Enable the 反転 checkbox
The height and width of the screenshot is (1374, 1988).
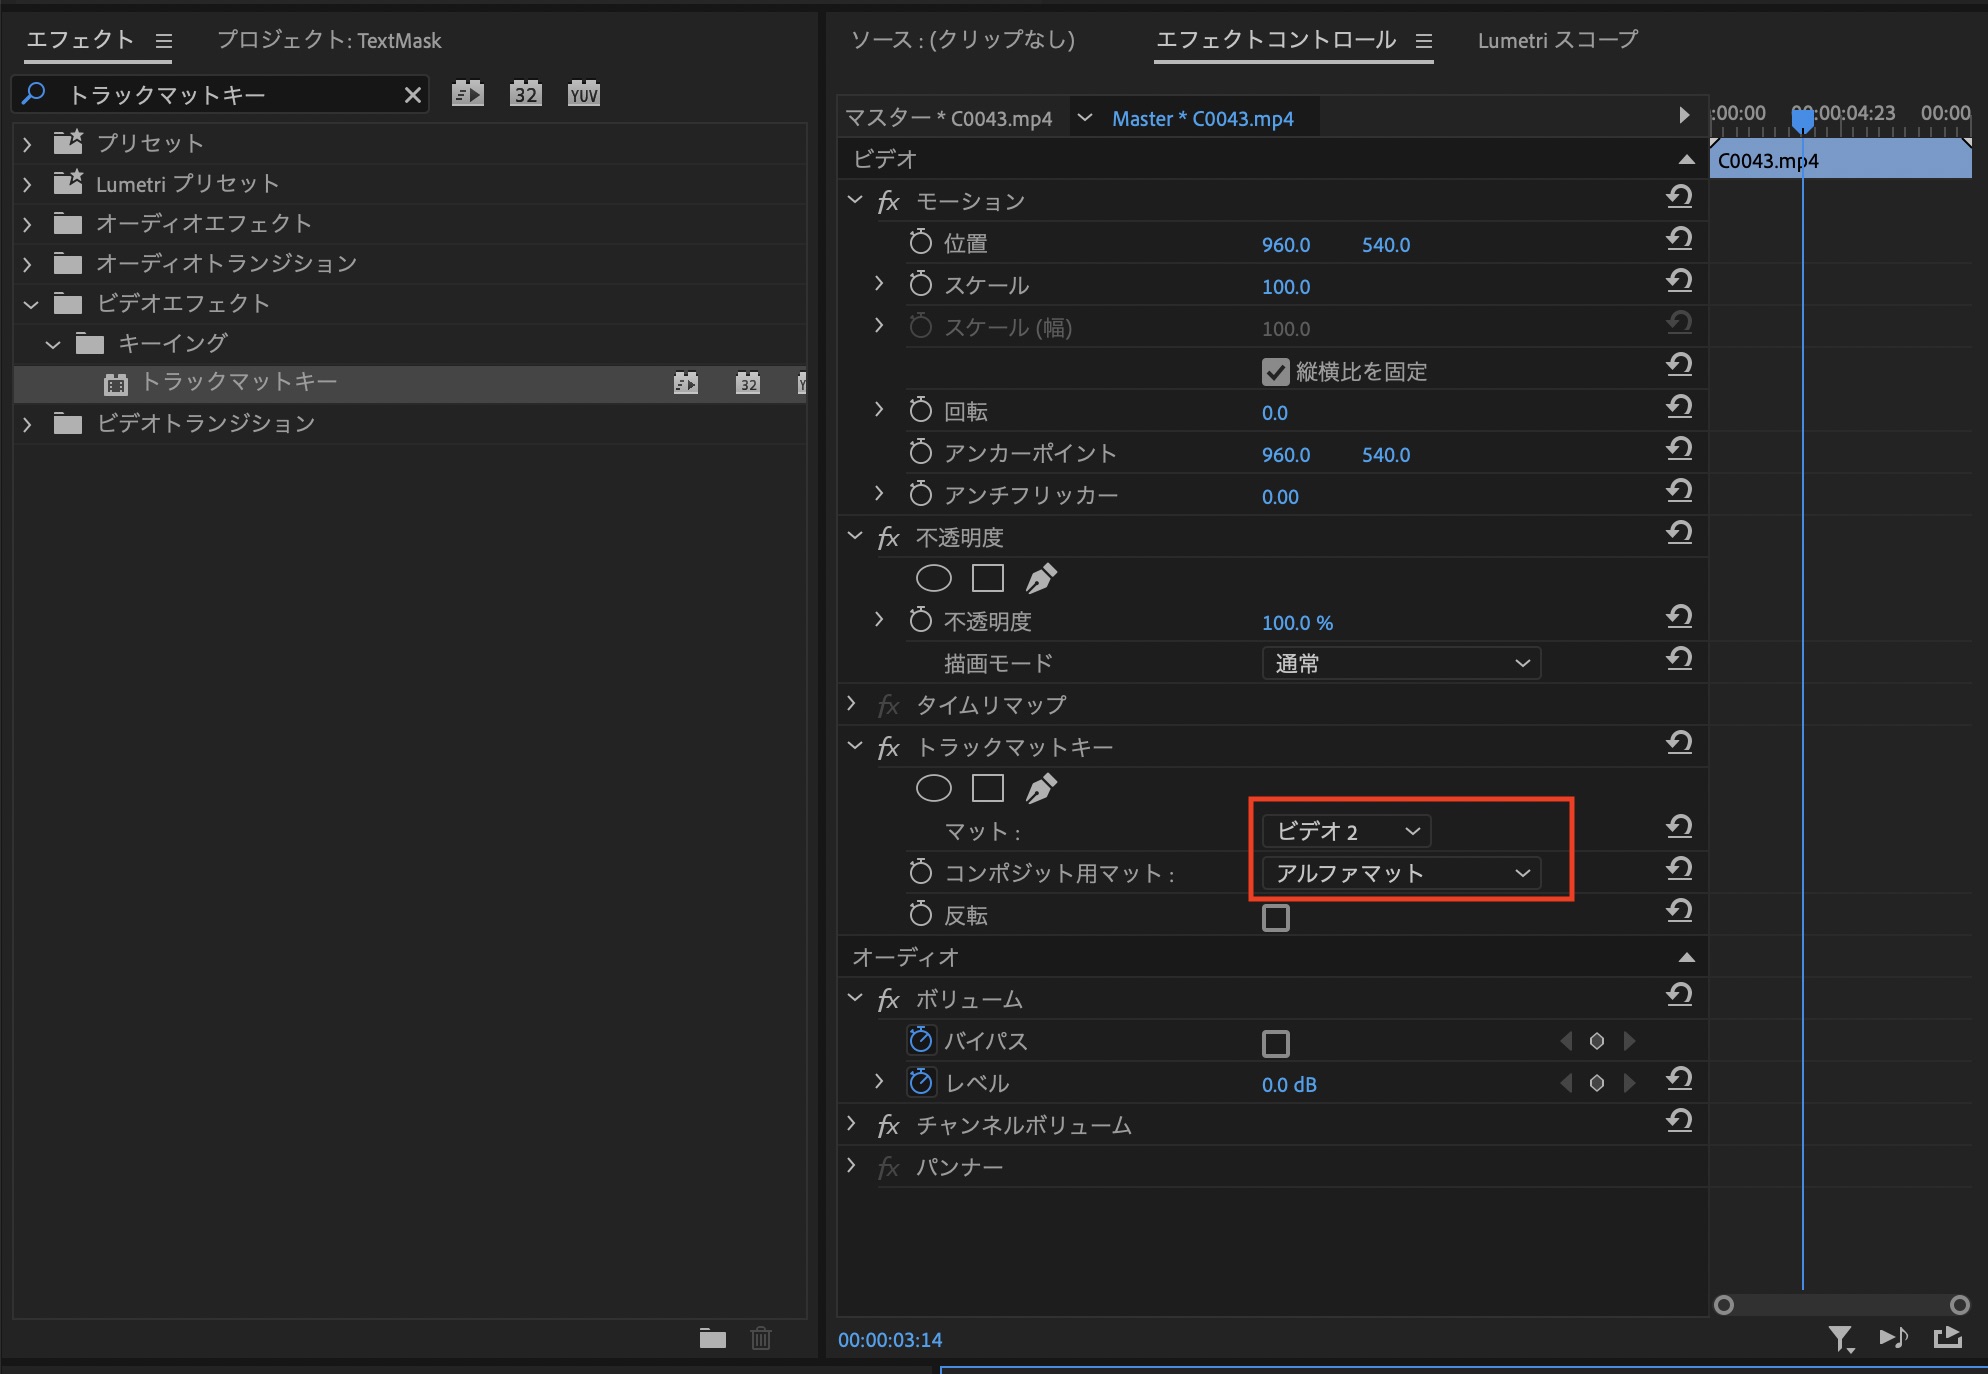pos(1275,917)
